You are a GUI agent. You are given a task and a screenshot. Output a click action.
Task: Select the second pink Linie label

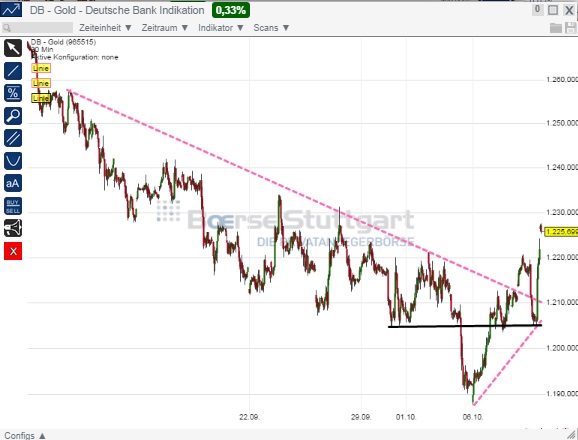[x=41, y=83]
